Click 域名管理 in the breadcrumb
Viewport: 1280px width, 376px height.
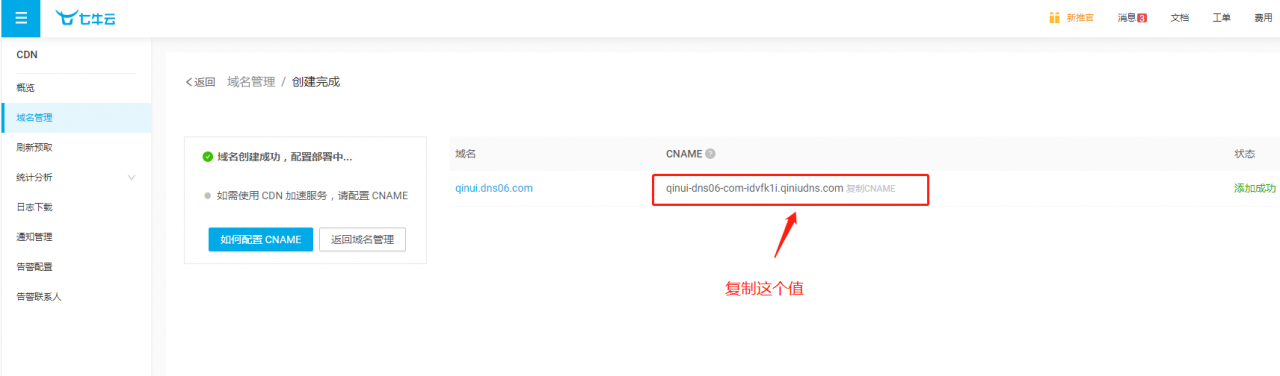pyautogui.click(x=251, y=82)
